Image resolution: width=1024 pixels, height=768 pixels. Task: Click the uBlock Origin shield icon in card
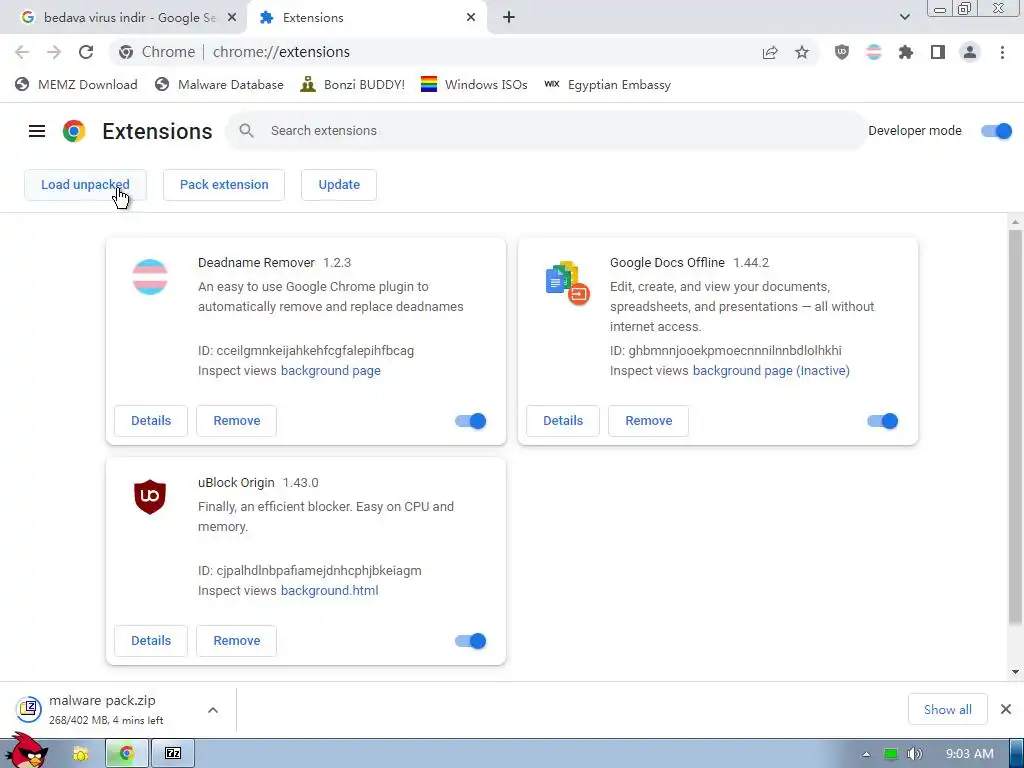pyautogui.click(x=150, y=497)
